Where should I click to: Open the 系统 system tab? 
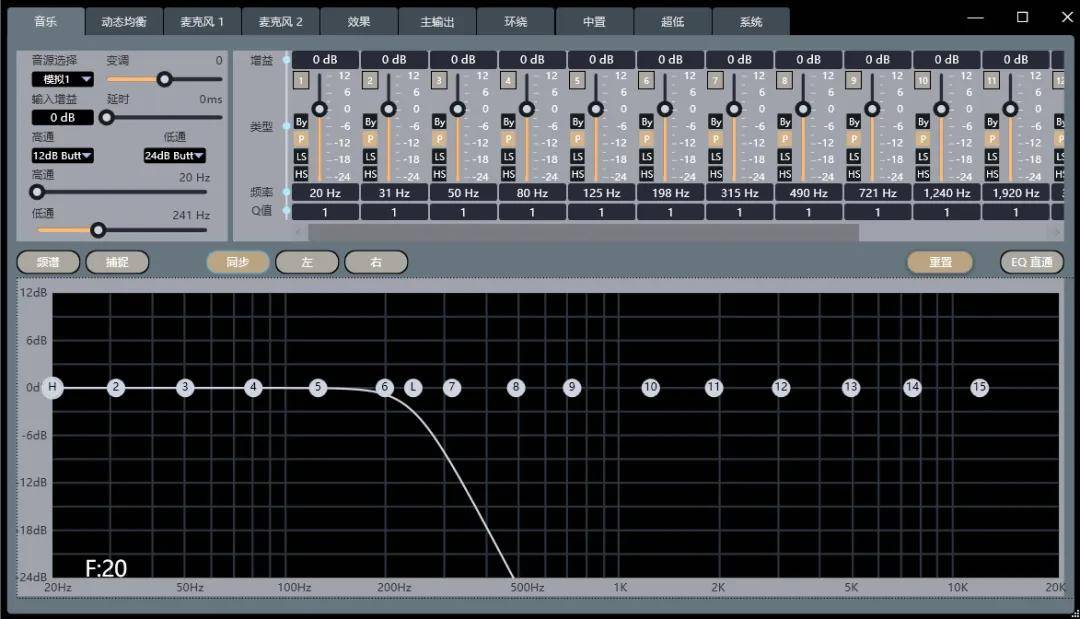click(x=751, y=22)
